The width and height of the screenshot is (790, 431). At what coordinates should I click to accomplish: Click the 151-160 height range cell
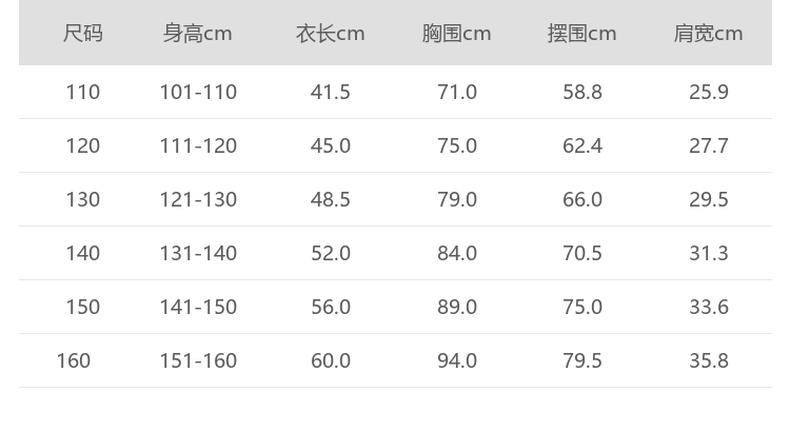click(x=198, y=360)
